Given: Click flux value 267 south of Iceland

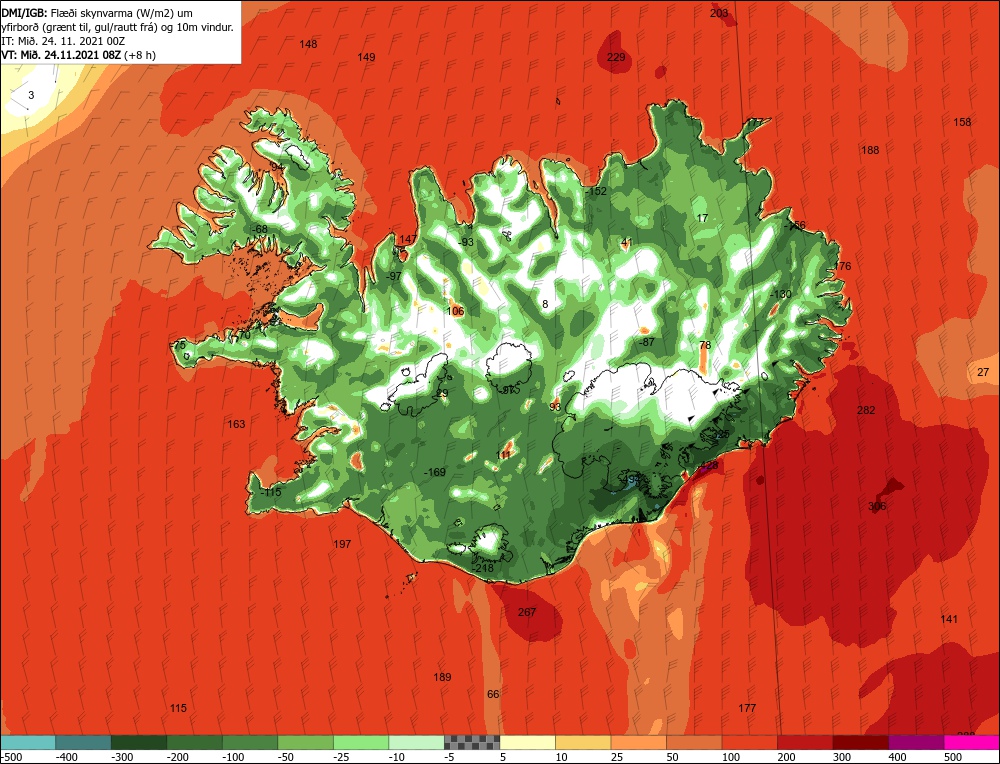Looking at the screenshot, I should [x=527, y=612].
